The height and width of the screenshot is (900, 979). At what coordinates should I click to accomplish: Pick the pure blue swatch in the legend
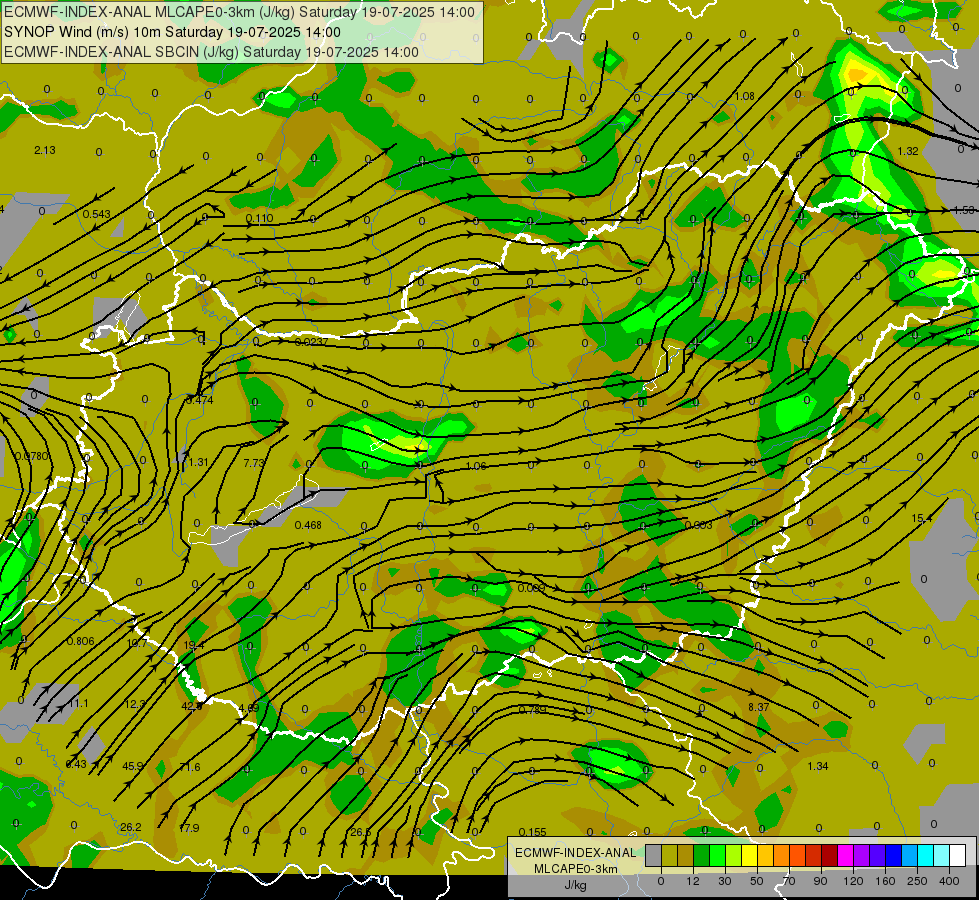coord(893,856)
